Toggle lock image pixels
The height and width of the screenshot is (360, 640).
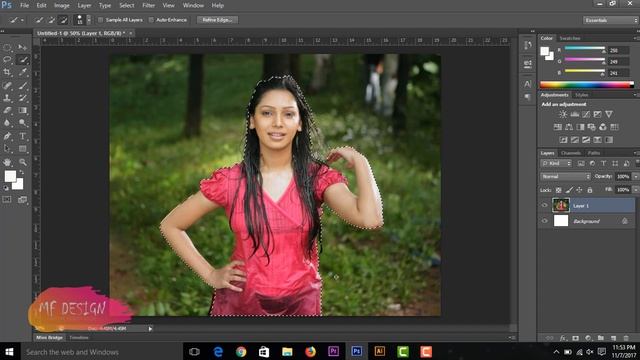[569, 190]
